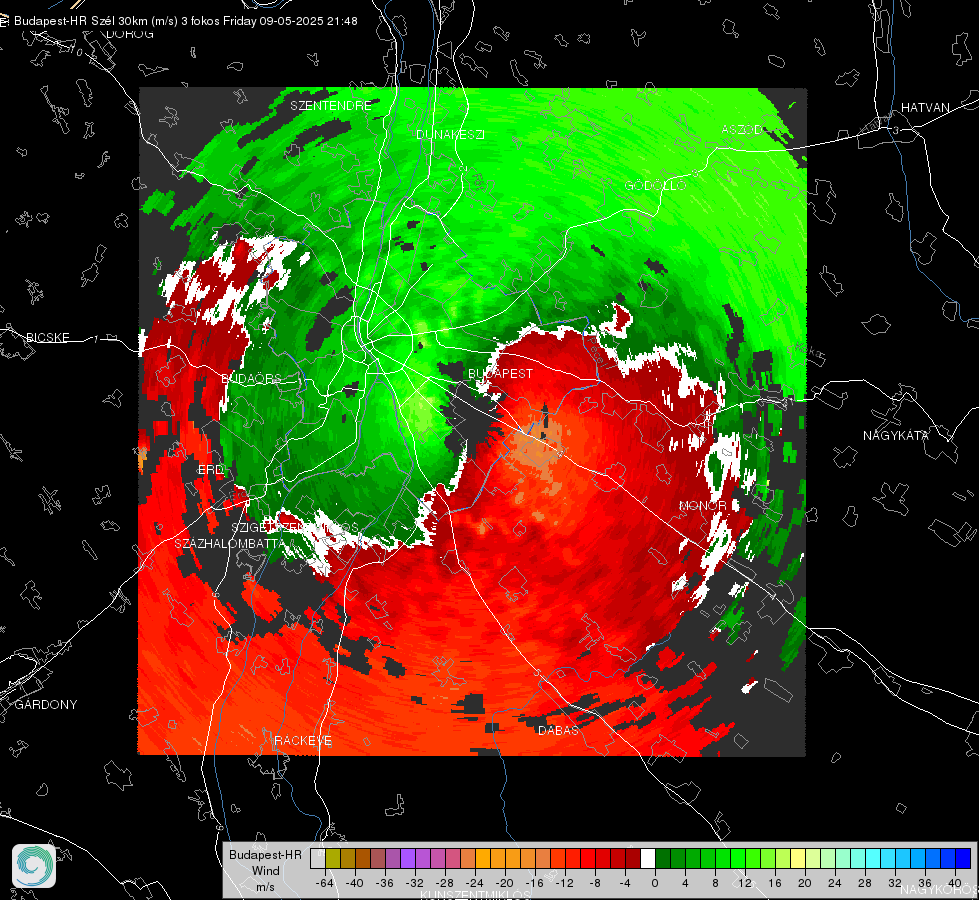Click the -12 value on the scale

click(564, 883)
